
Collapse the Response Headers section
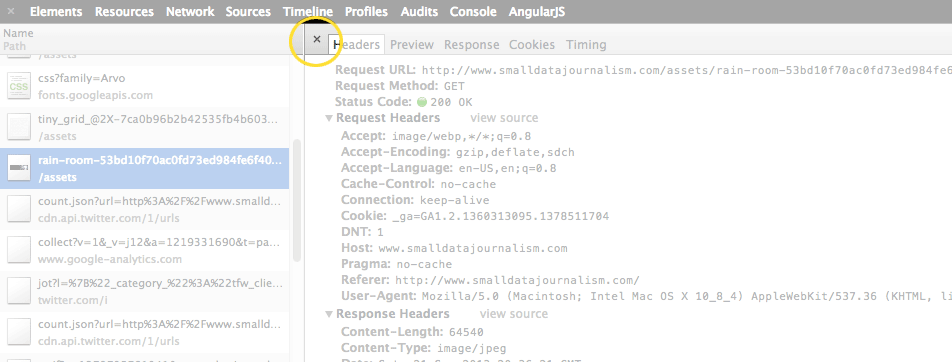pos(329,315)
